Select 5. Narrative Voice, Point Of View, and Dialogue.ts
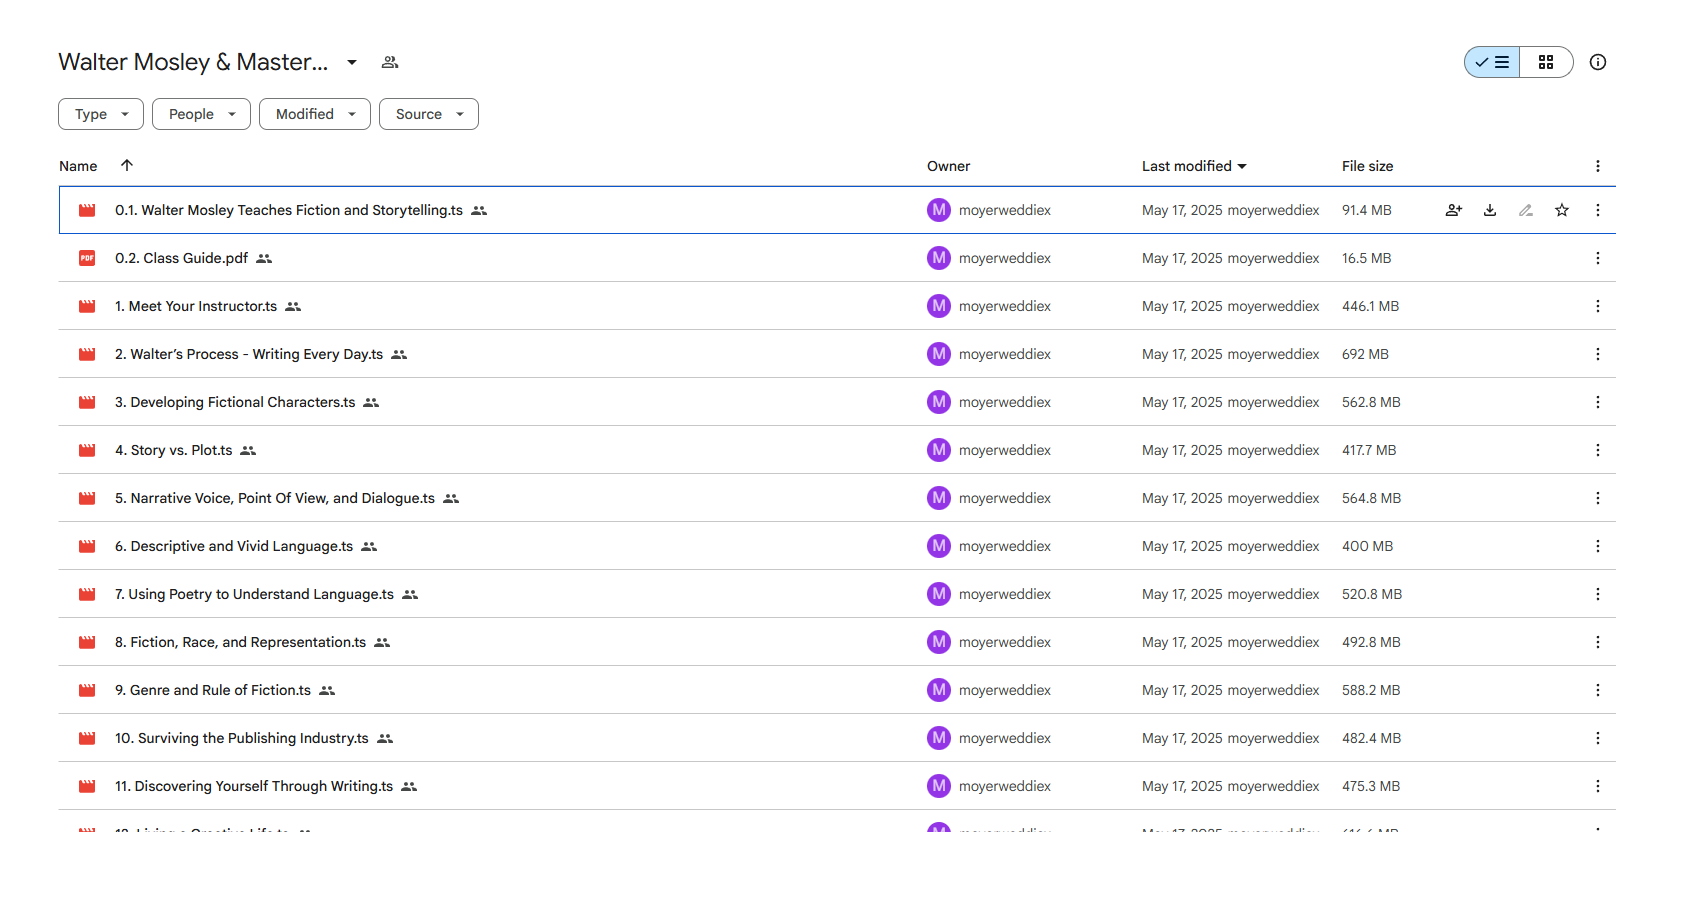1684x900 pixels. tap(837, 498)
